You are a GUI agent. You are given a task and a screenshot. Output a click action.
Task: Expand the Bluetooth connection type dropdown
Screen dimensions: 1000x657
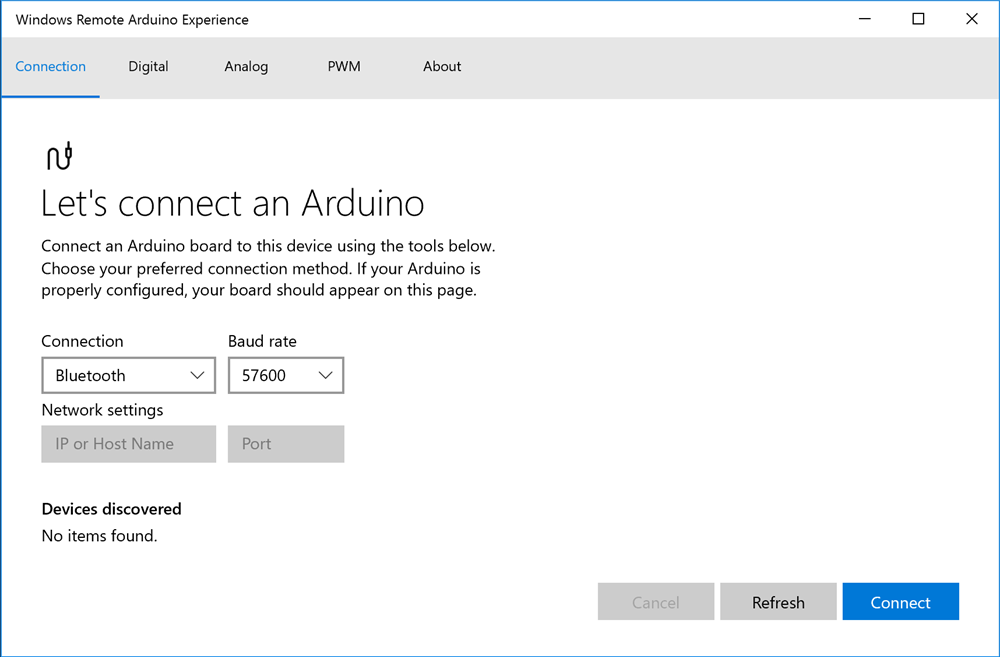tap(129, 376)
